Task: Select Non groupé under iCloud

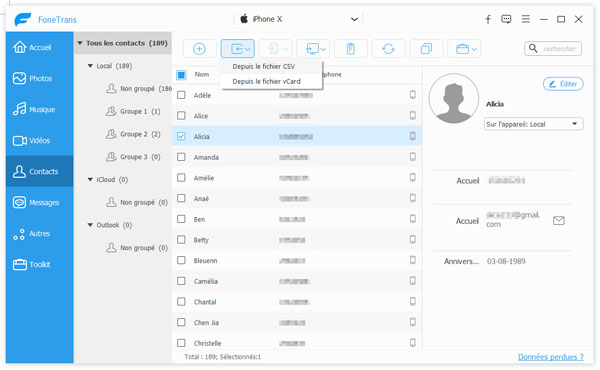Action: [137, 202]
